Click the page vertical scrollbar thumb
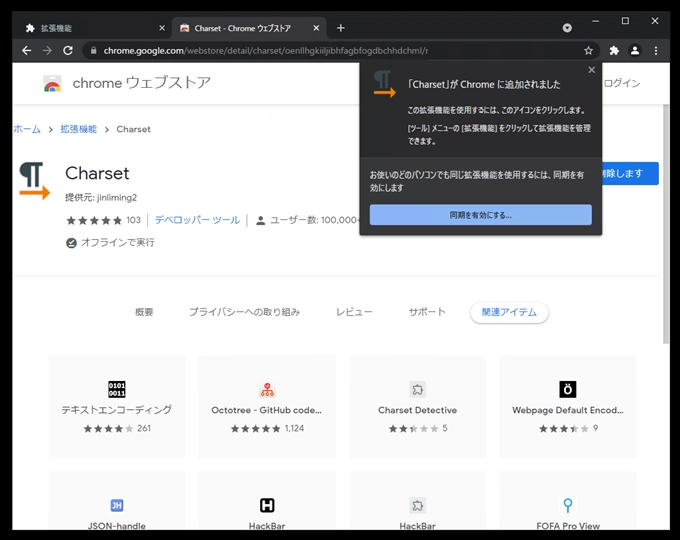 667,224
